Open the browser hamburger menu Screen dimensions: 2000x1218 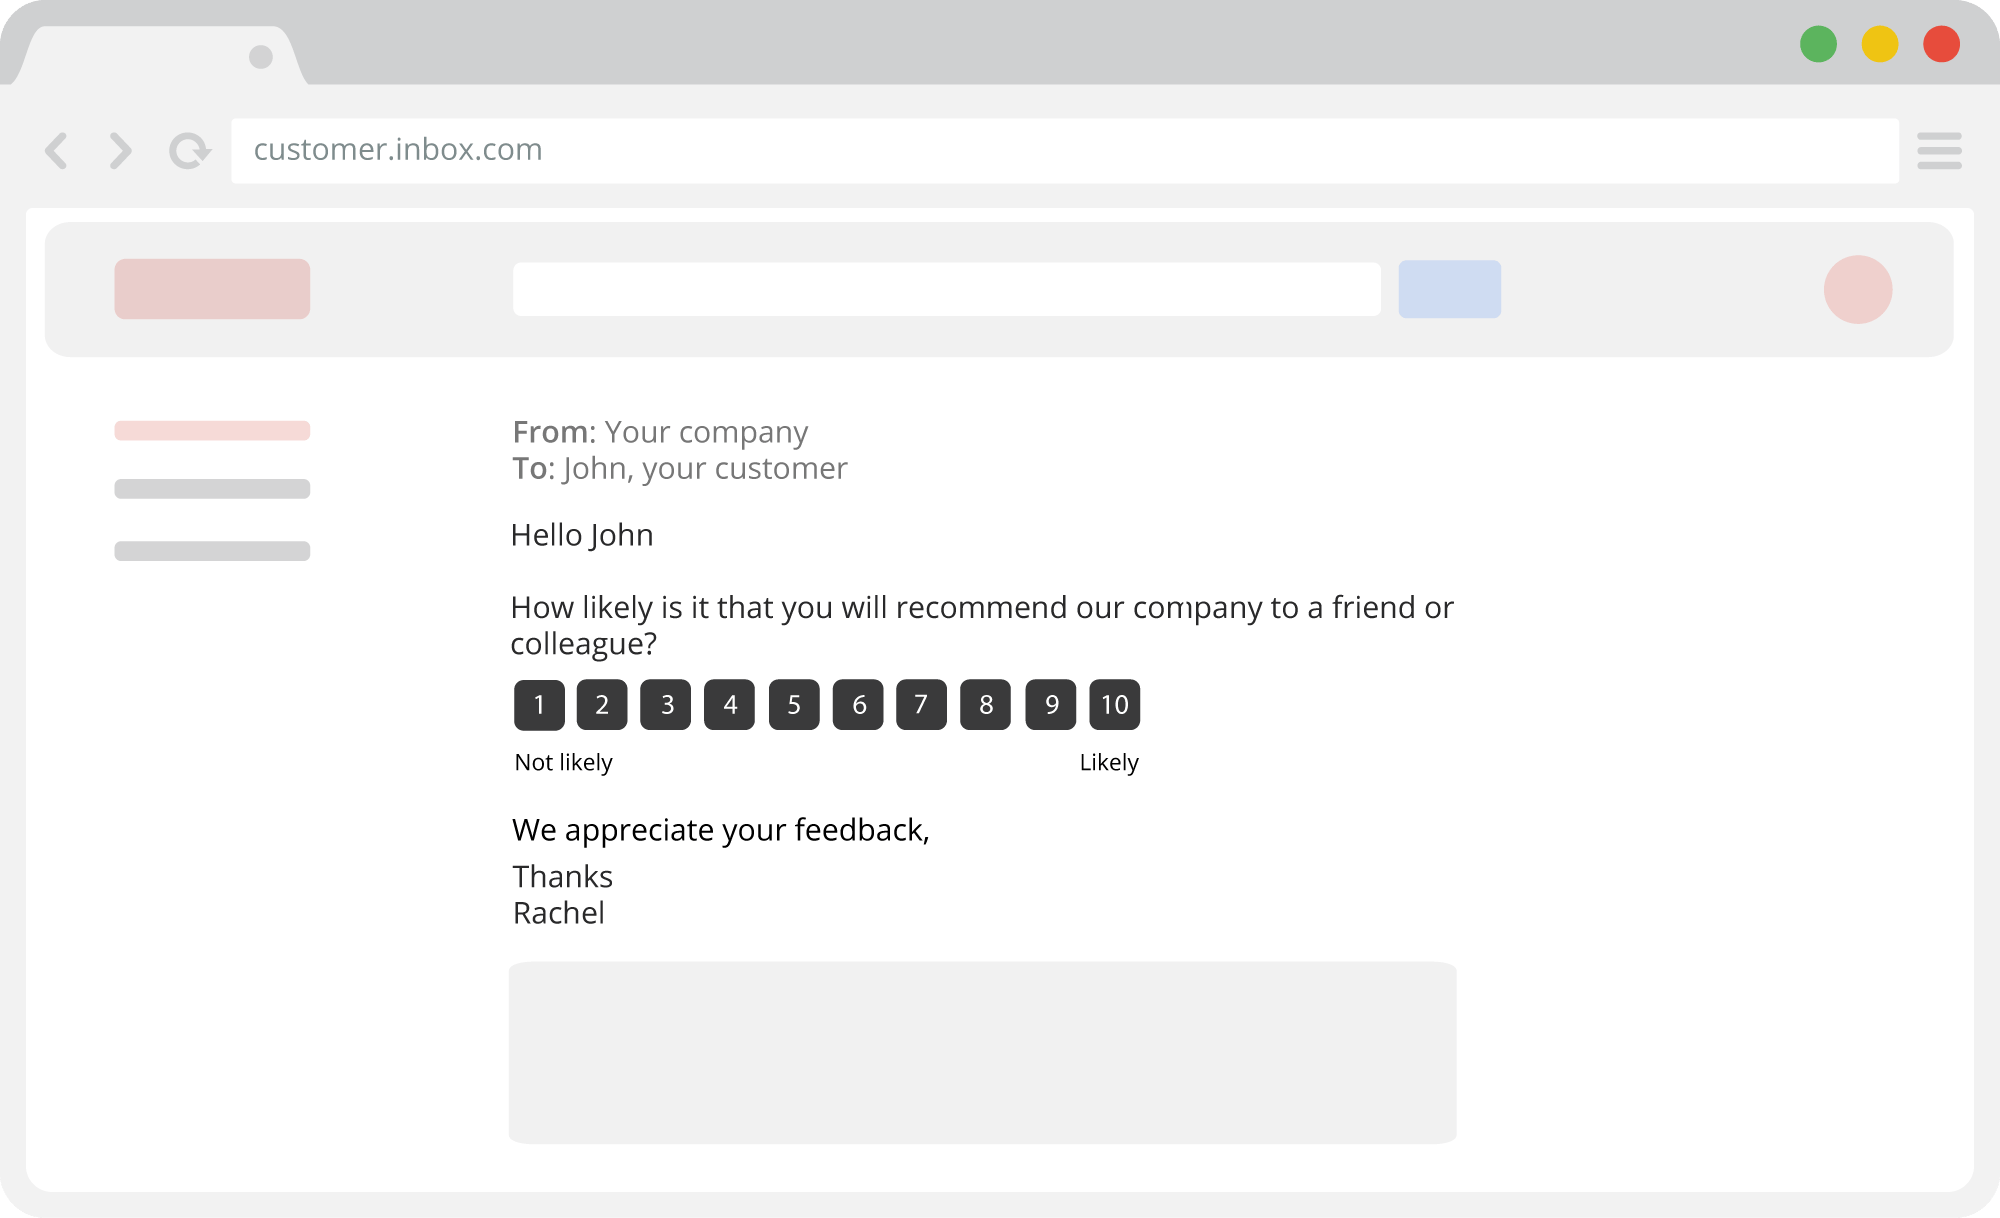(1939, 151)
